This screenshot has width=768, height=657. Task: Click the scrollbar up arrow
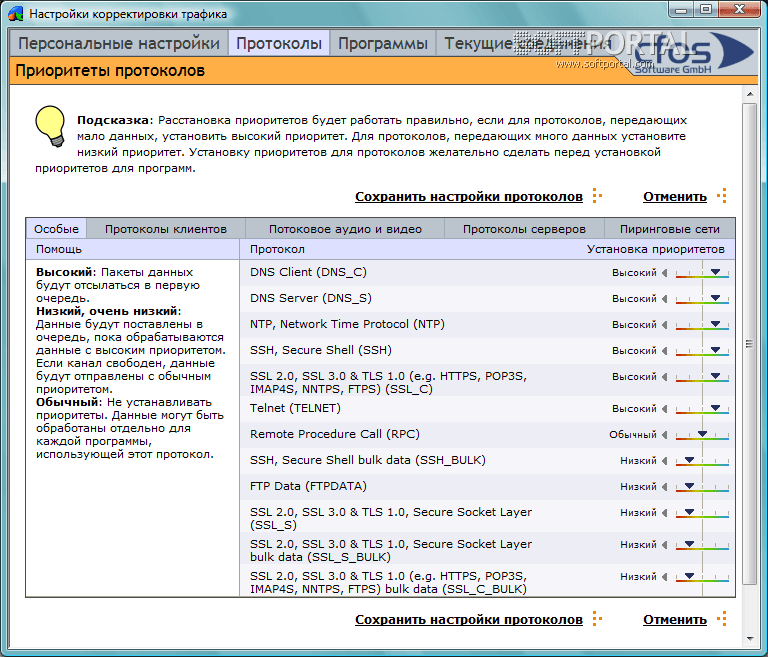tap(750, 94)
